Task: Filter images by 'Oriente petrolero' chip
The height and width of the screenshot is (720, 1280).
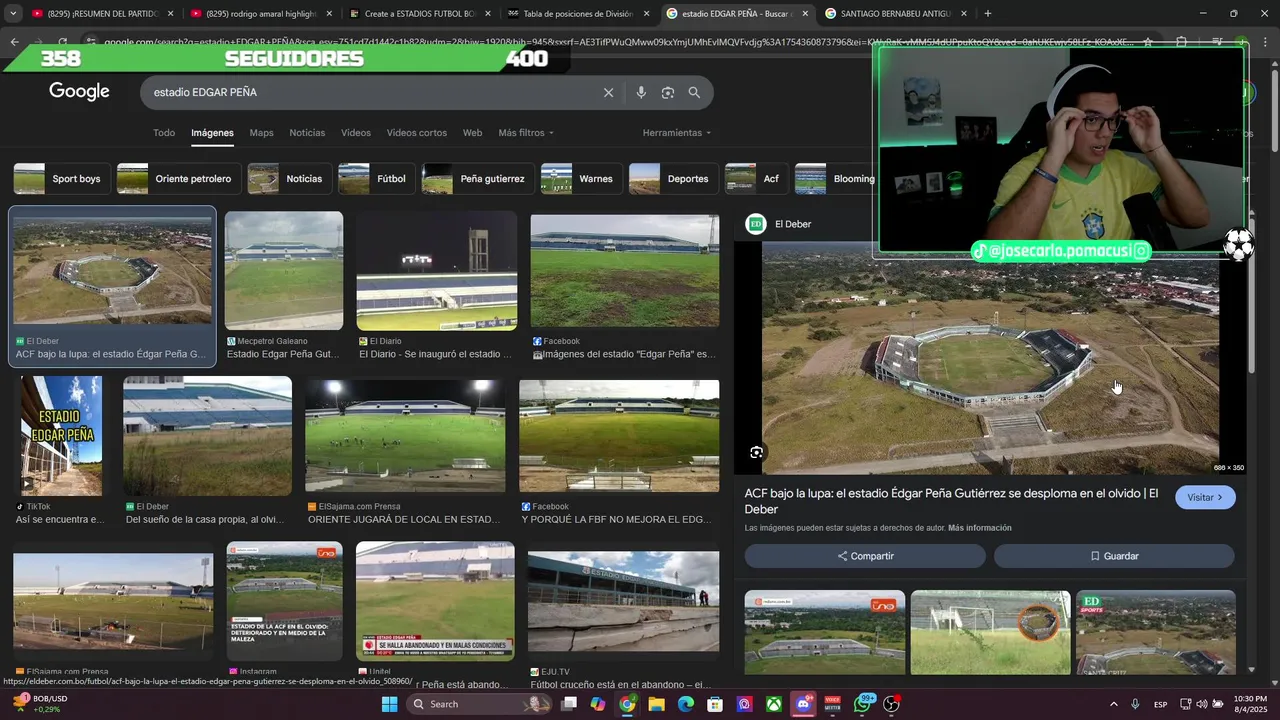Action: (x=179, y=179)
